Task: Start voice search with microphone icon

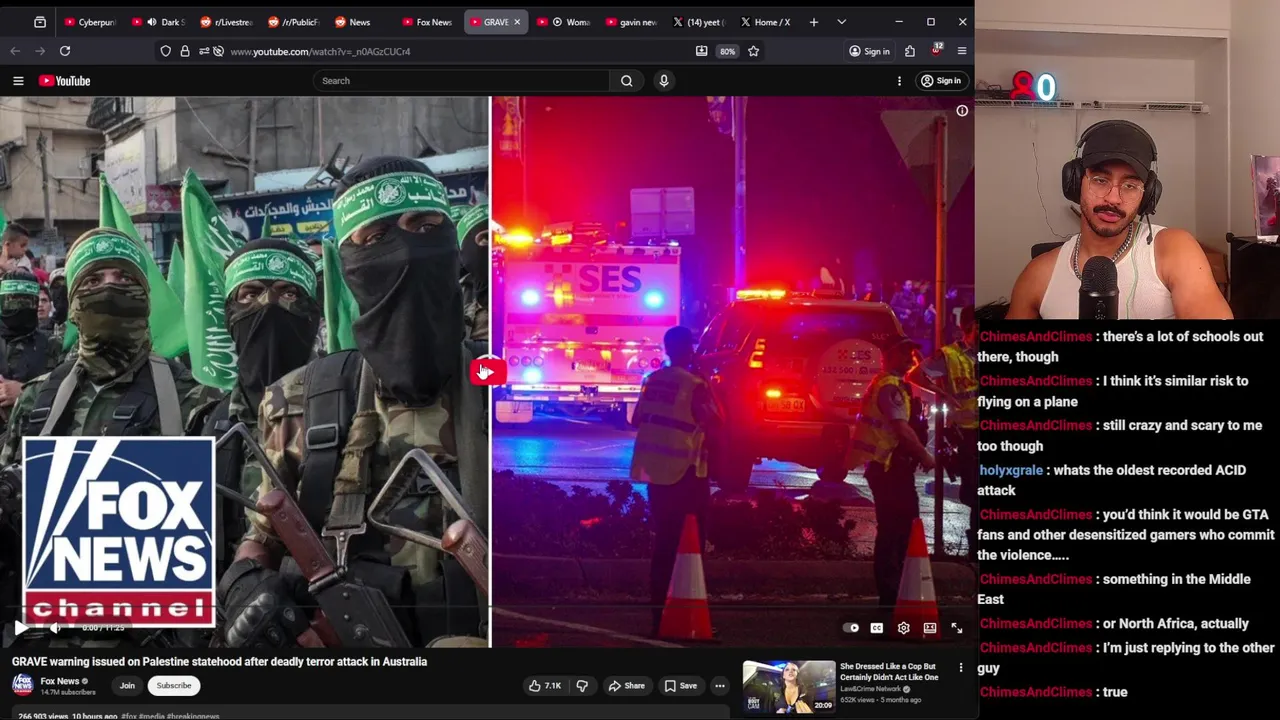Action: [x=664, y=81]
